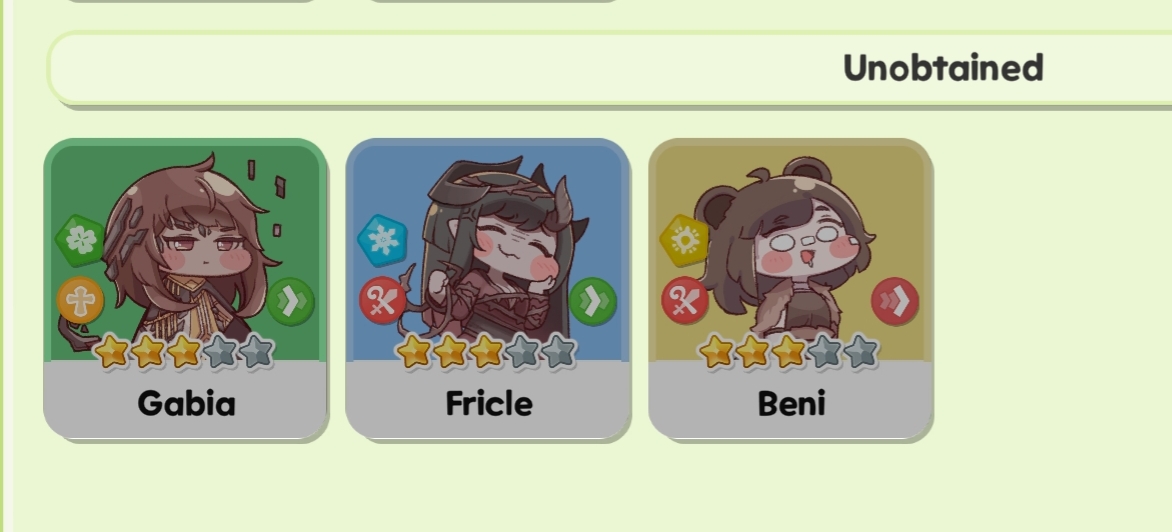Click Fricle's green single-chevron icon
1172x532 pixels.
[x=593, y=301]
